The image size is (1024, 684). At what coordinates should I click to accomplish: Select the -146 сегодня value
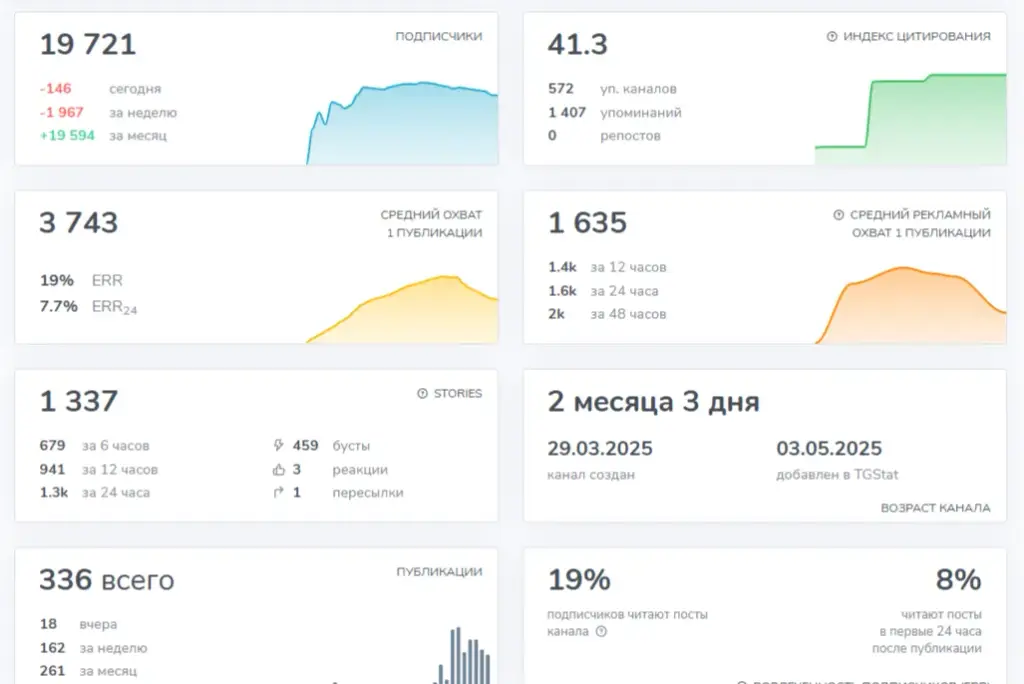pyautogui.click(x=56, y=89)
